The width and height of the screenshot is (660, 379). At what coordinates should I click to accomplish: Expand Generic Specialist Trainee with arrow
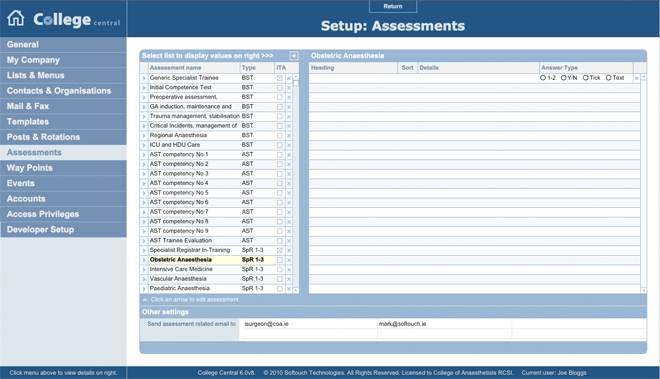(x=144, y=78)
